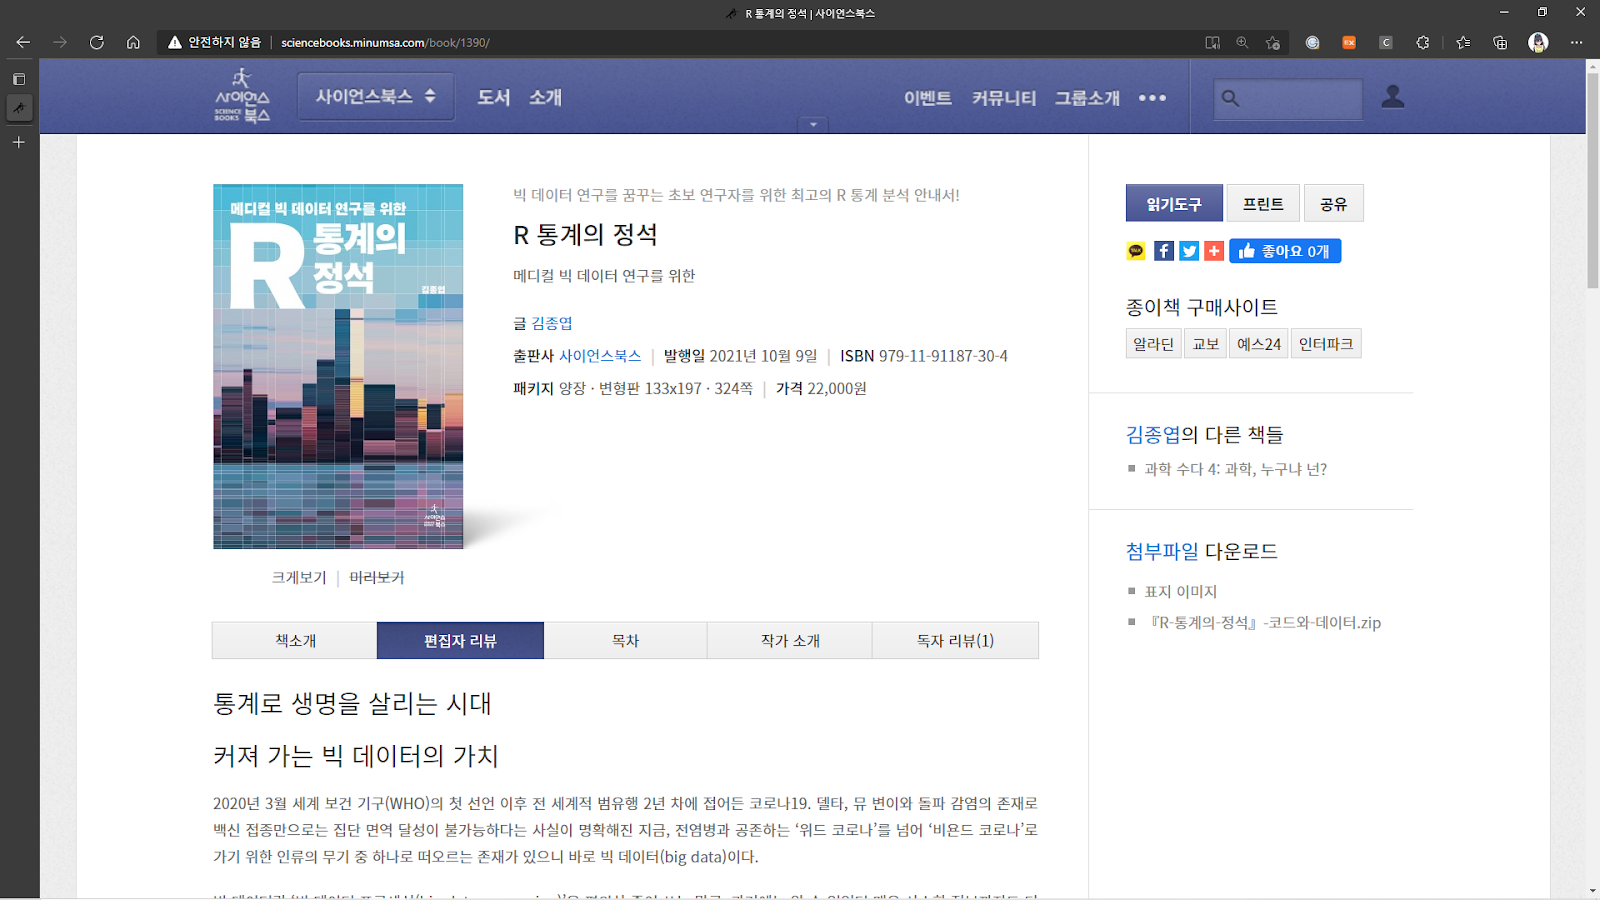Click the 프린트 button
This screenshot has height=900, width=1600.
(x=1263, y=203)
